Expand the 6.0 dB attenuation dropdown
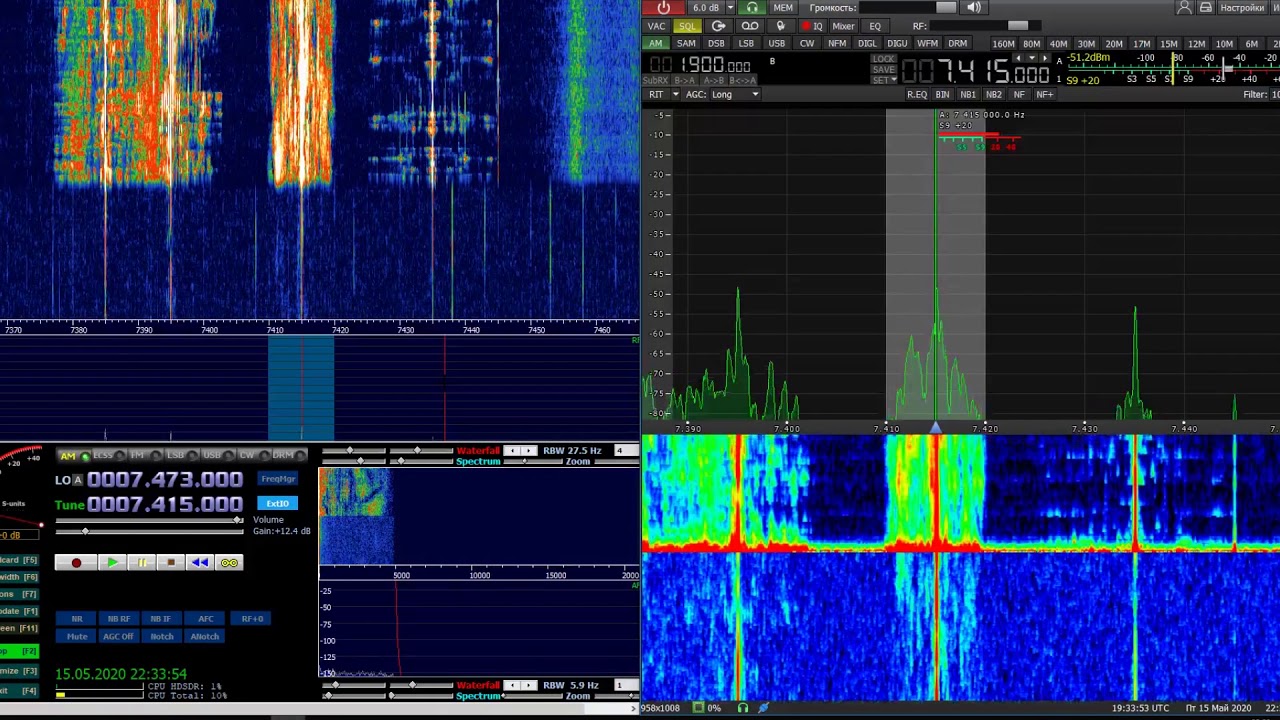1280x720 pixels. 731,8
